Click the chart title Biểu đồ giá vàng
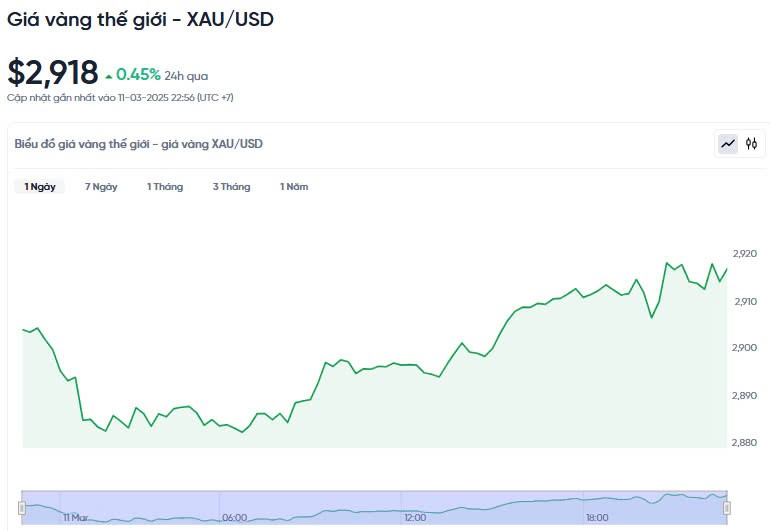Screen dimensions: 770x531 (139, 144)
